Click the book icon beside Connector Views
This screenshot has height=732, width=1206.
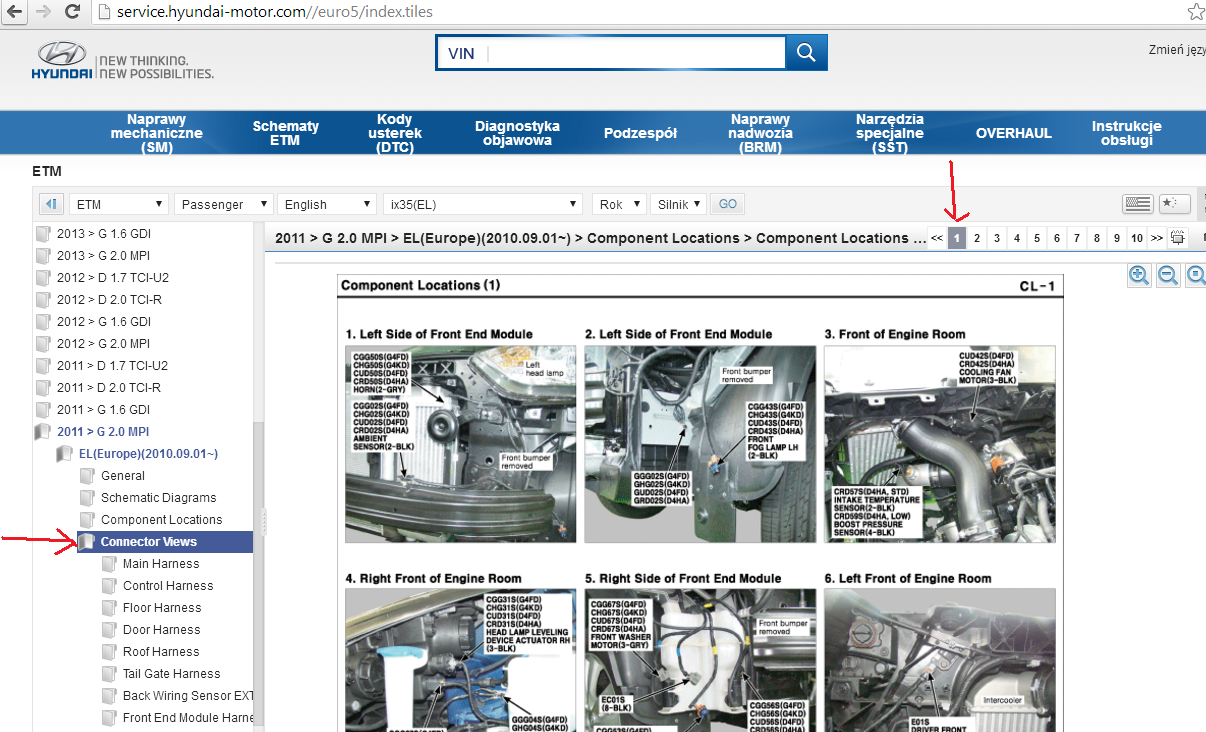(x=87, y=541)
